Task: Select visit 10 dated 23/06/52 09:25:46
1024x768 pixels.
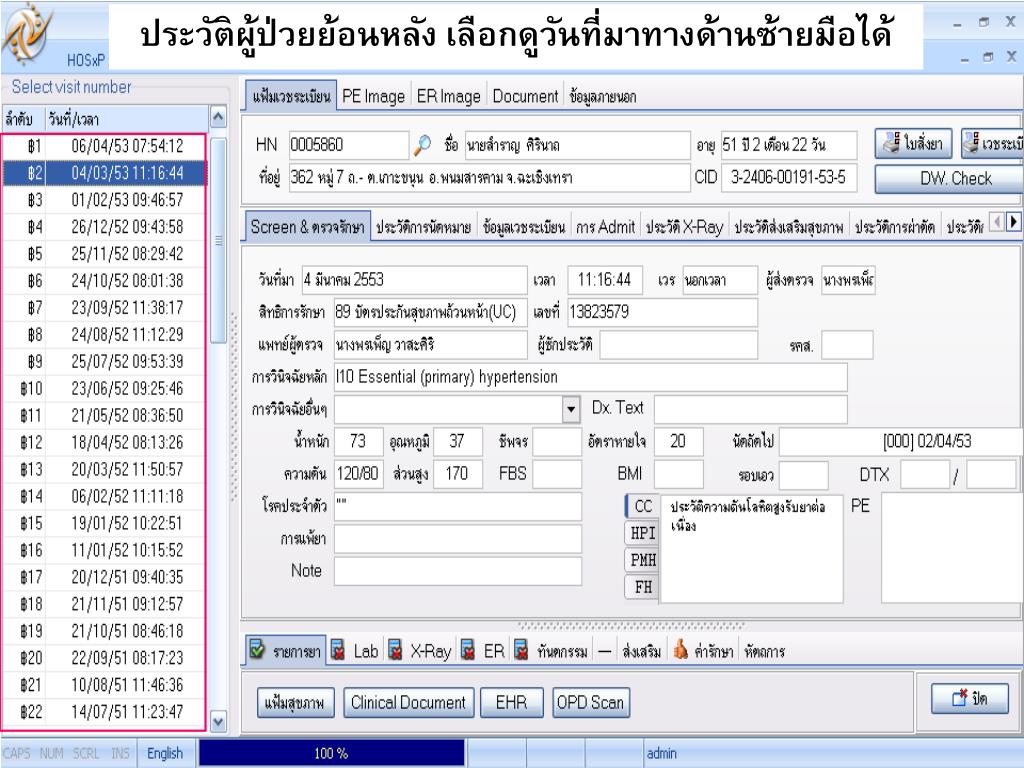Action: click(x=104, y=389)
